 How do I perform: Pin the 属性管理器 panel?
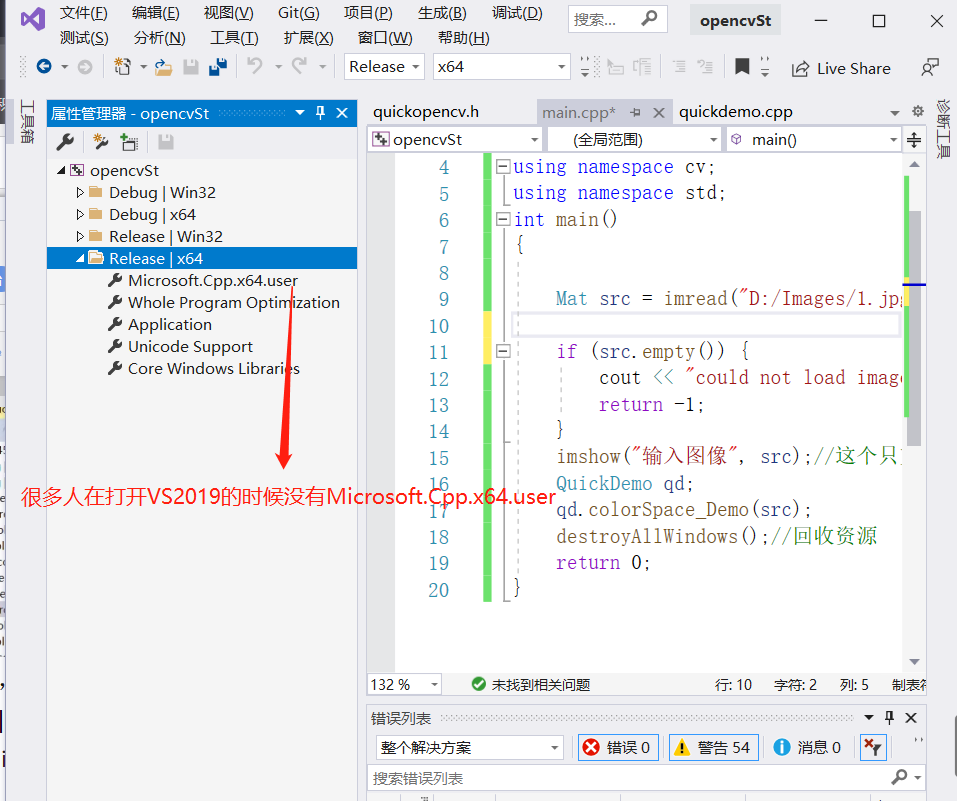click(320, 113)
